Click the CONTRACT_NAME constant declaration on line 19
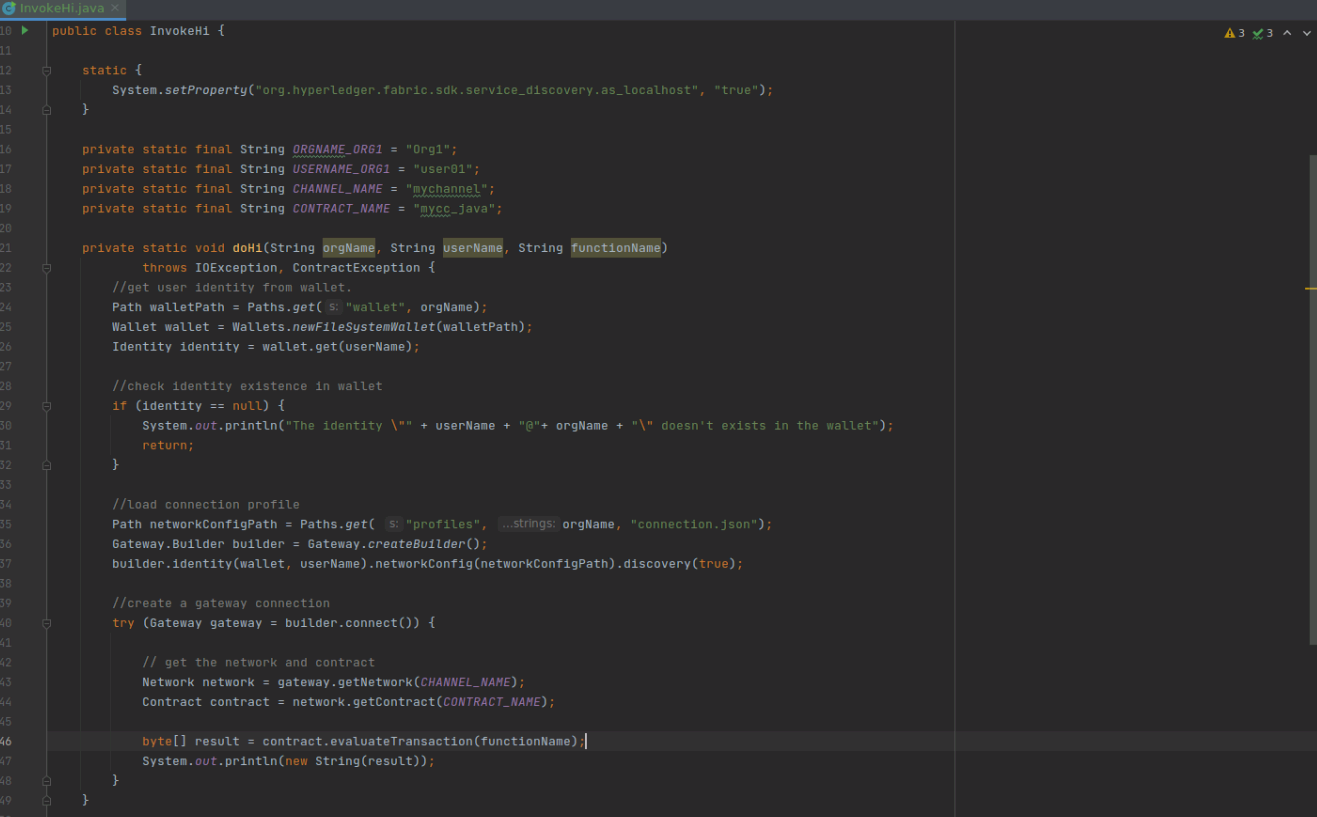The image size is (1317, 817). tap(341, 209)
